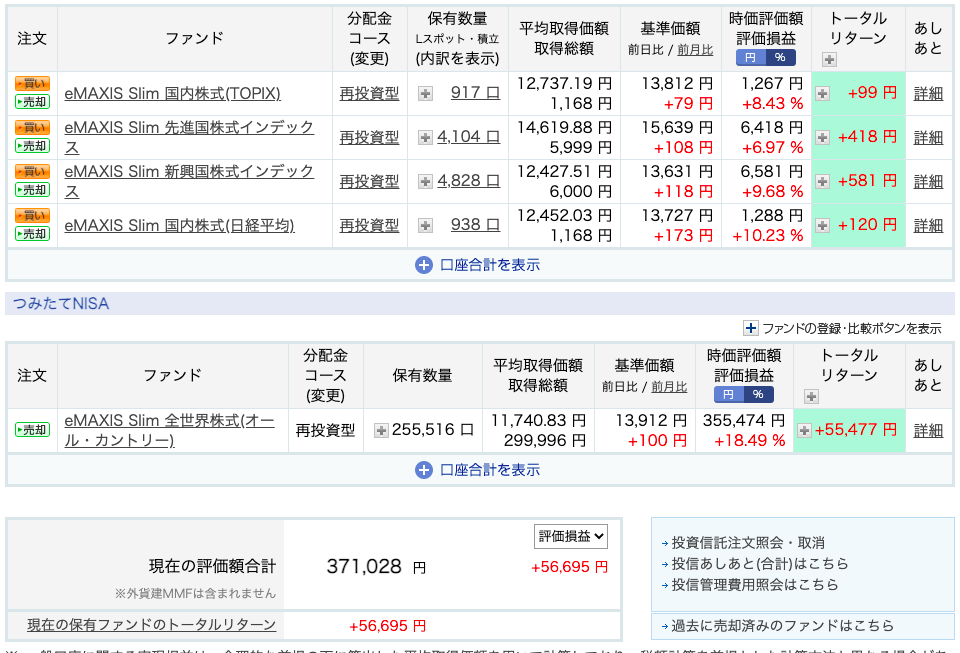
Task: Open 詳細 for 先進国株式インデックス
Action: coord(928,138)
